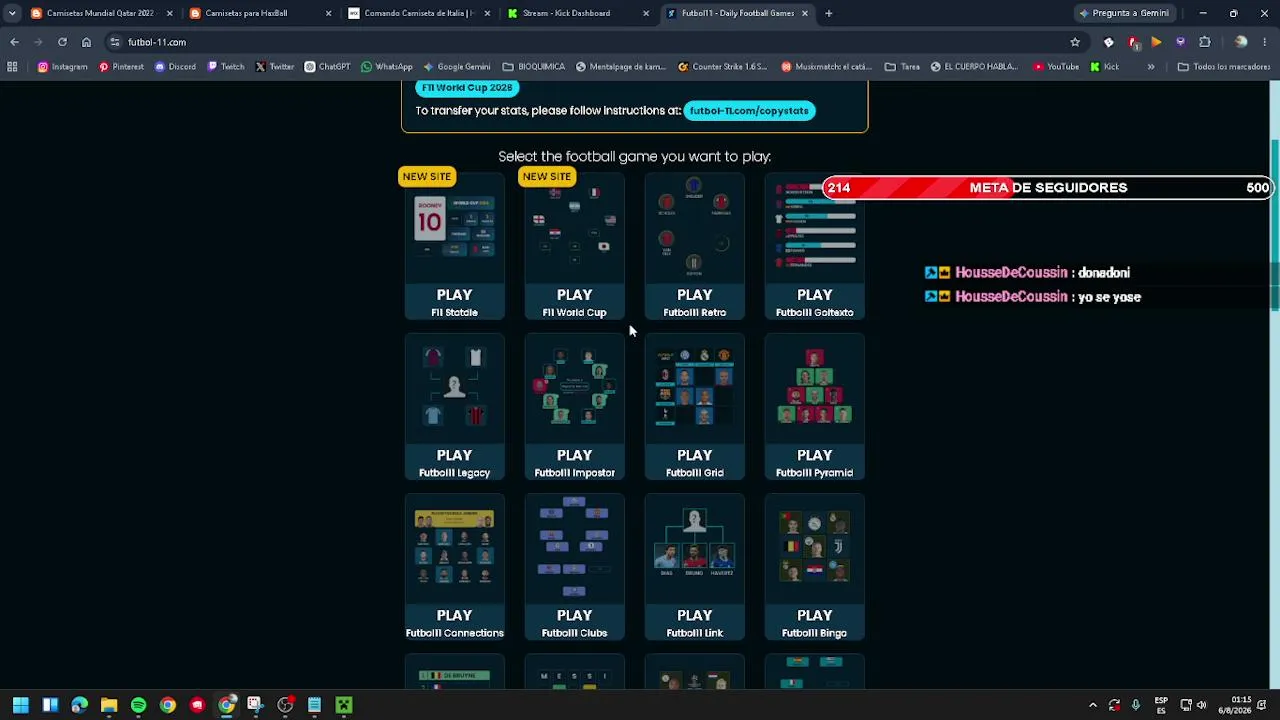
Task: Play the Futbol11 Link game
Action: click(694, 567)
